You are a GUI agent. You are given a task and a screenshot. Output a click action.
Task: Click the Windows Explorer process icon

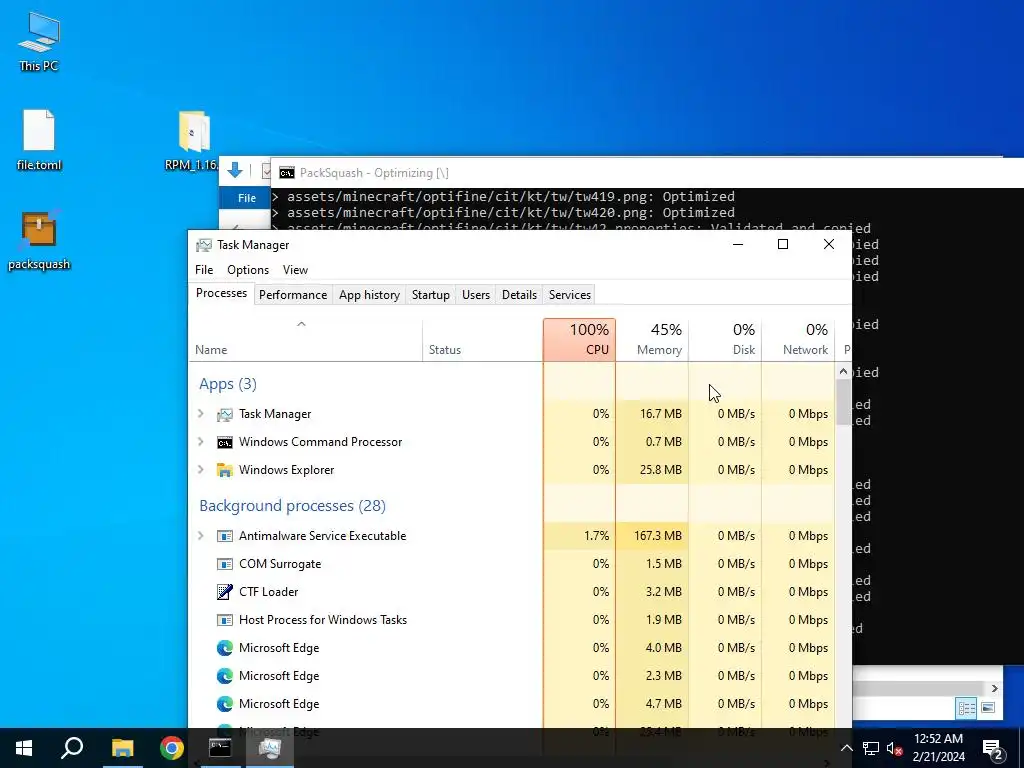coord(225,470)
